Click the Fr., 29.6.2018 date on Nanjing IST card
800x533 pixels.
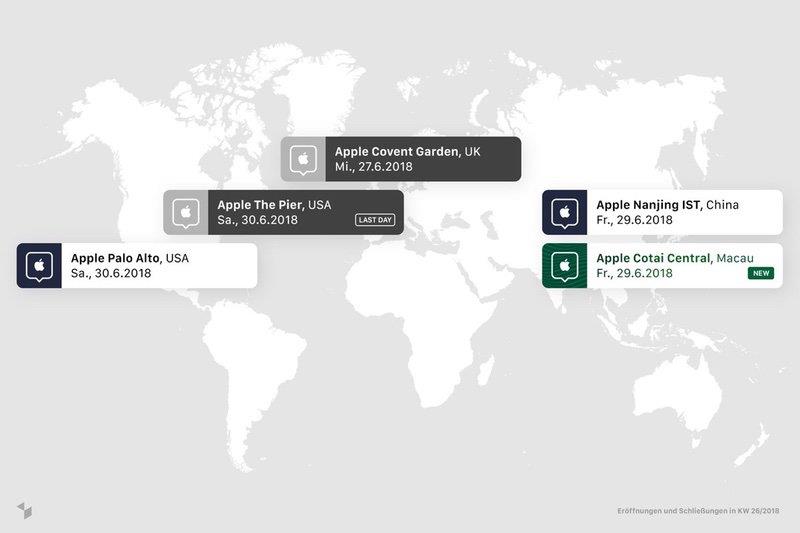pyautogui.click(x=634, y=220)
